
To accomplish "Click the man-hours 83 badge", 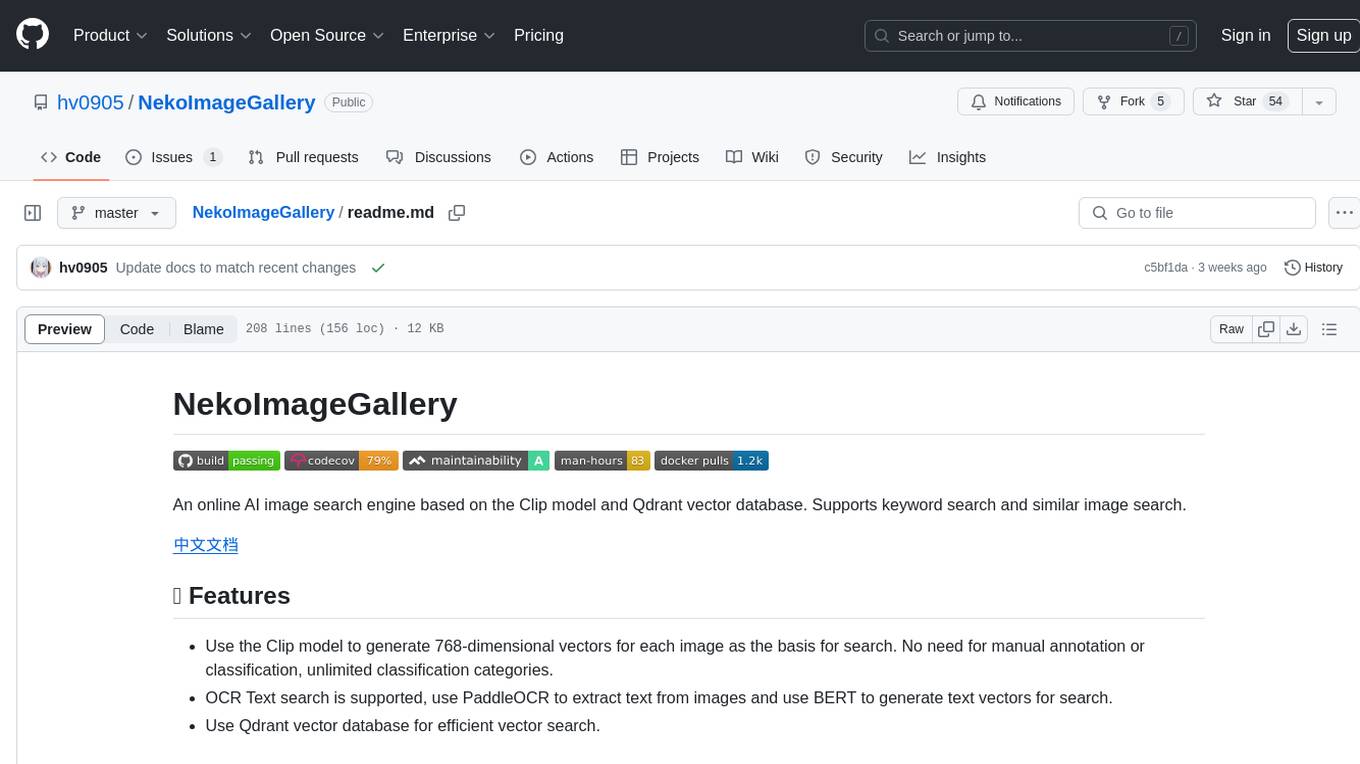I will [x=602, y=461].
